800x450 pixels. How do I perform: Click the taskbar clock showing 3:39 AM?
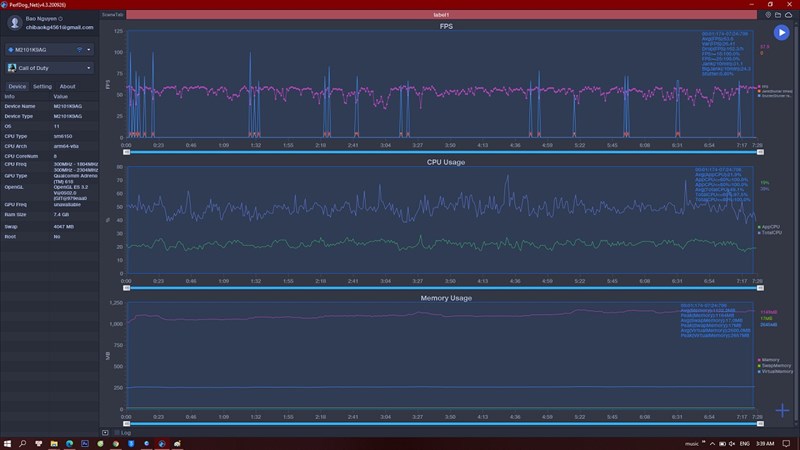[x=764, y=443]
